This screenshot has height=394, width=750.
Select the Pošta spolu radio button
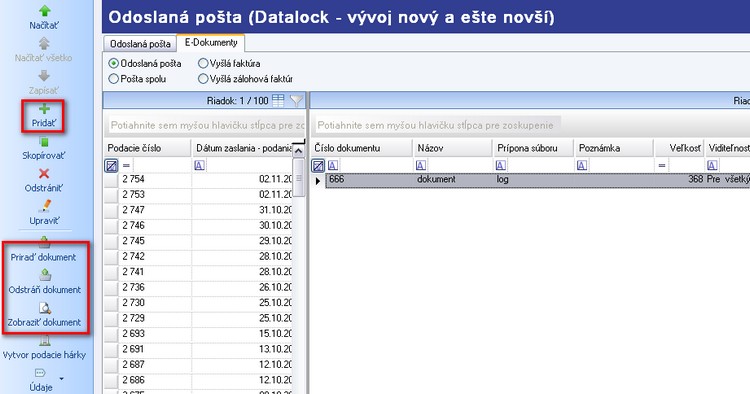pos(113,79)
